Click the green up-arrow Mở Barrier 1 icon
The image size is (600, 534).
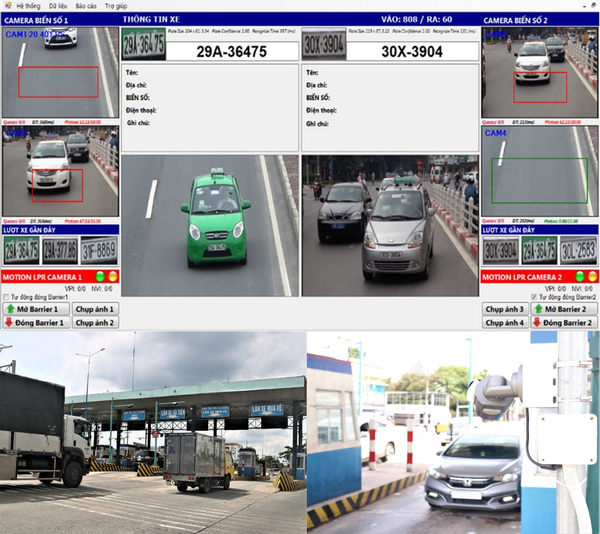(x=11, y=309)
